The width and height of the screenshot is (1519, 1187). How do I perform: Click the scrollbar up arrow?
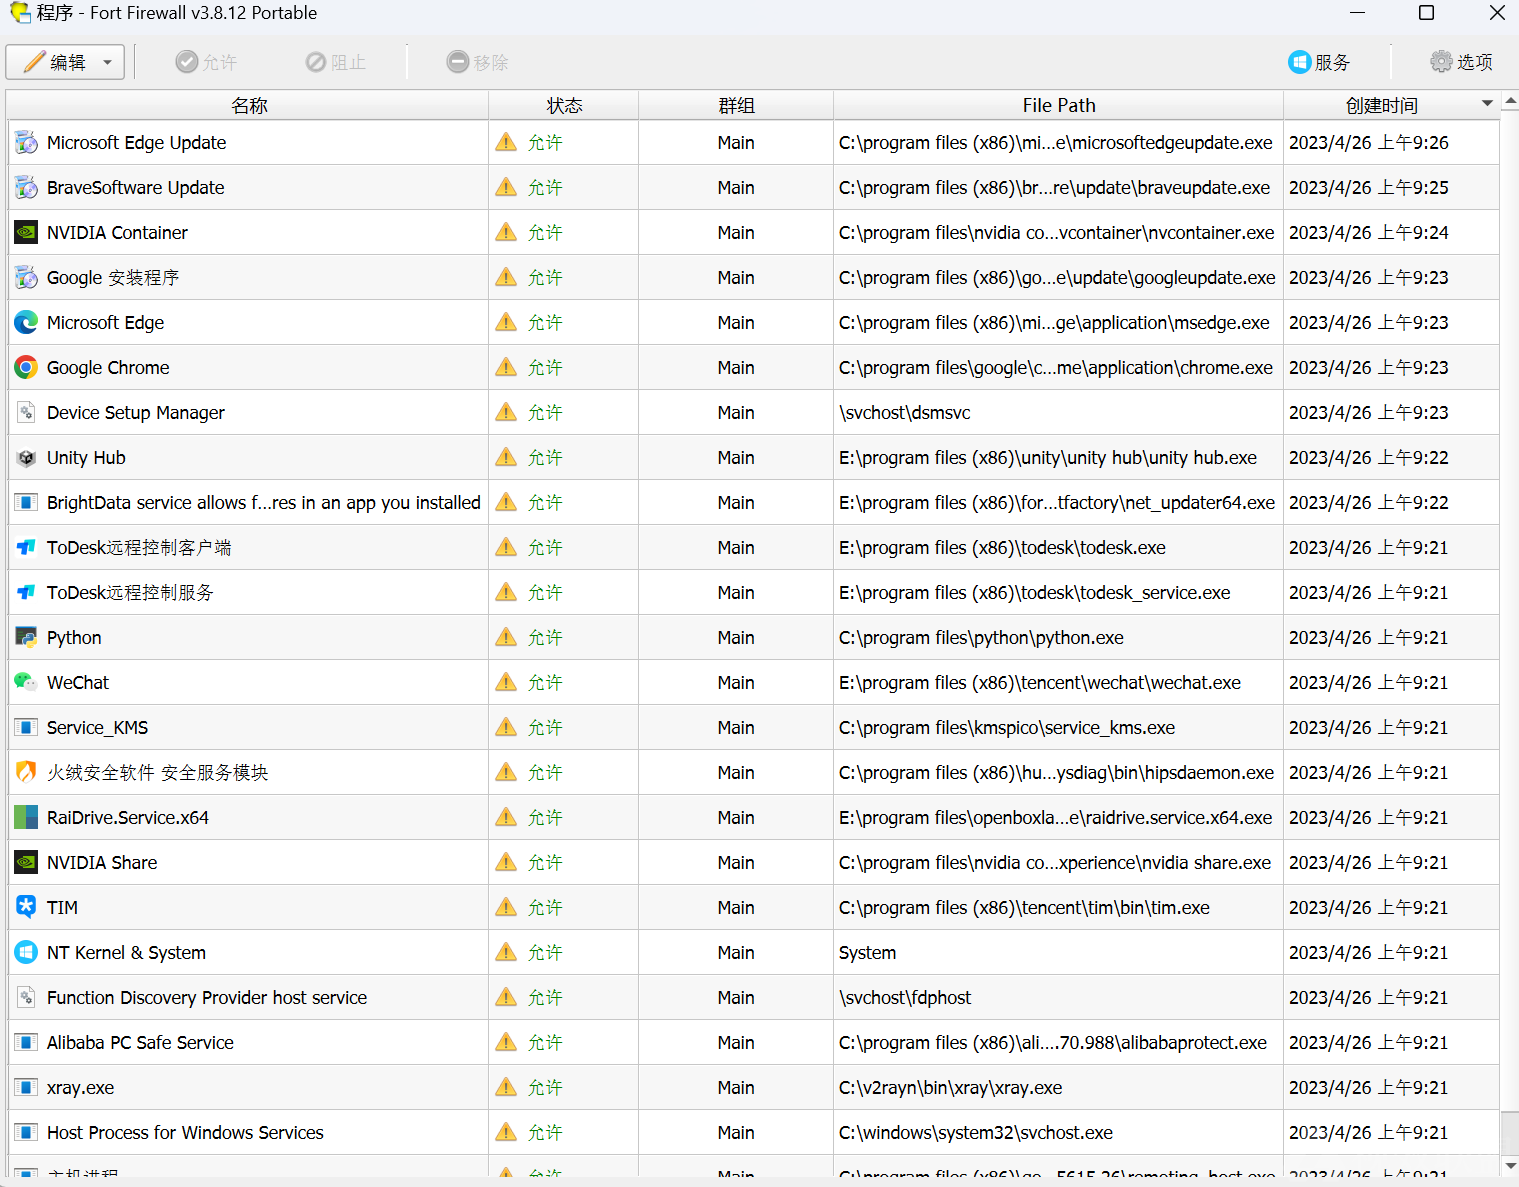coord(1510,100)
